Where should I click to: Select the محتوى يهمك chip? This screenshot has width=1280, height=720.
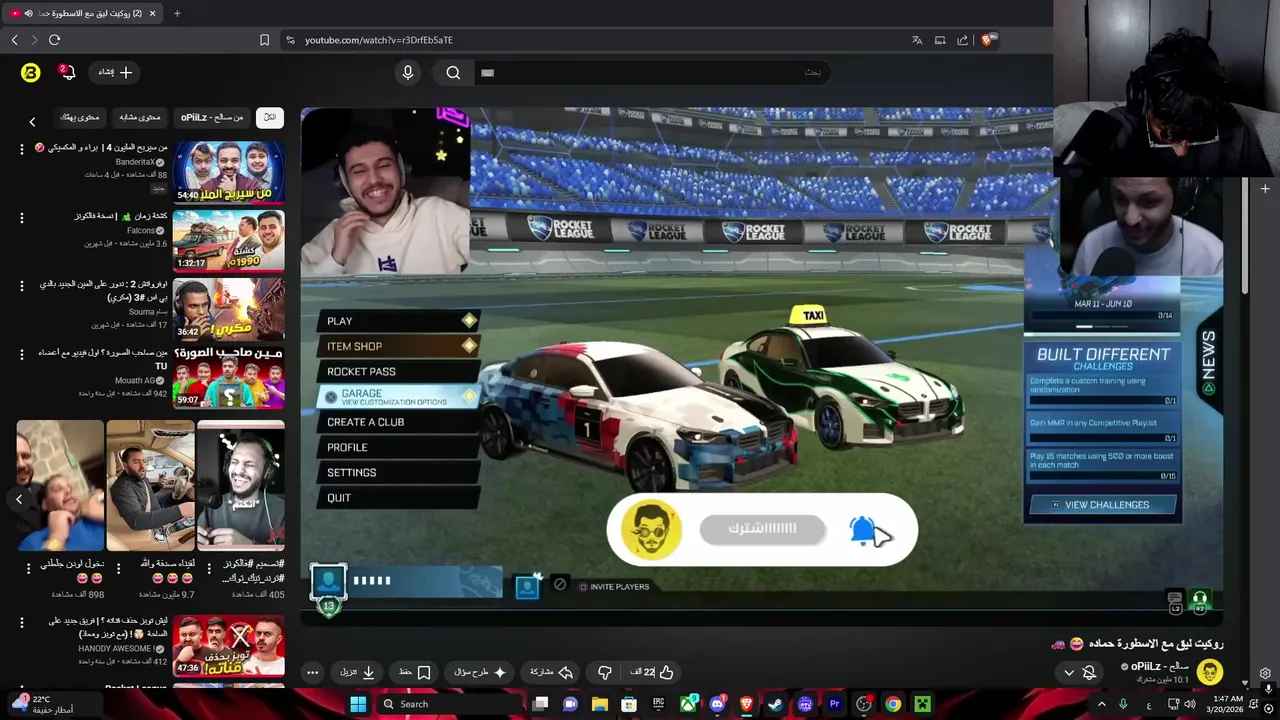pyautogui.click(x=80, y=117)
